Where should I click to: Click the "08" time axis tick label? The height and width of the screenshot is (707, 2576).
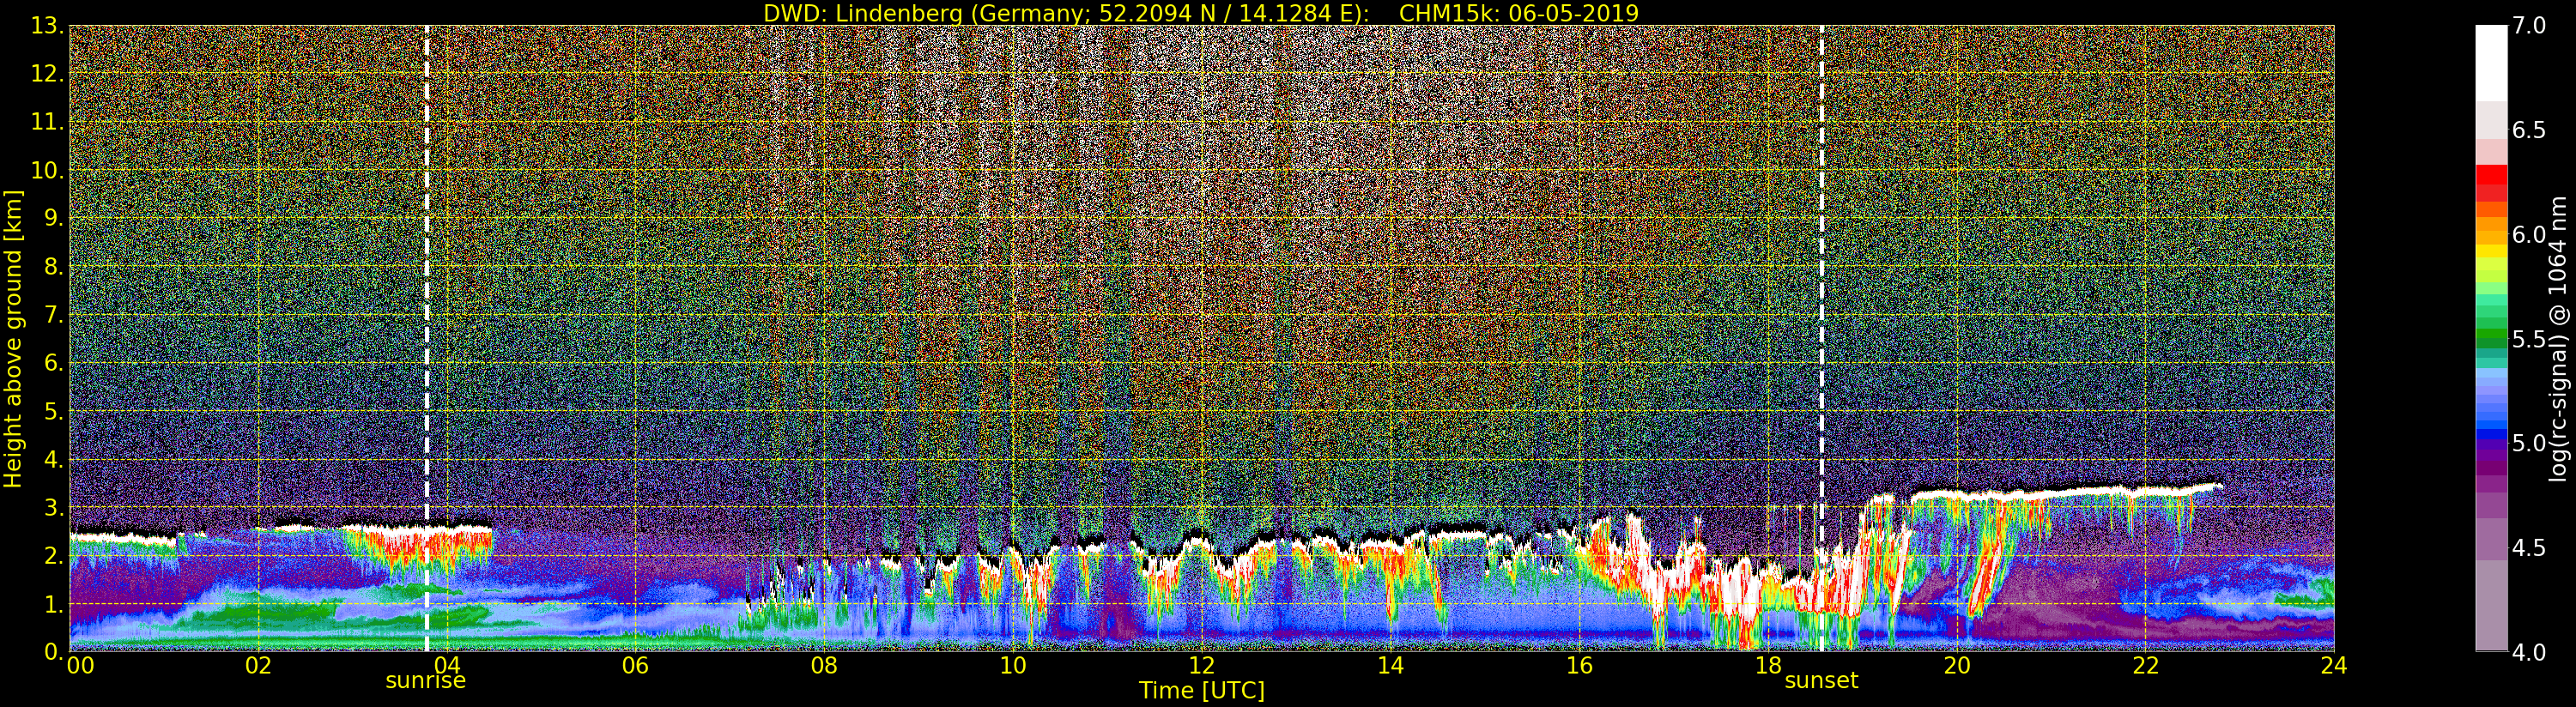824,666
